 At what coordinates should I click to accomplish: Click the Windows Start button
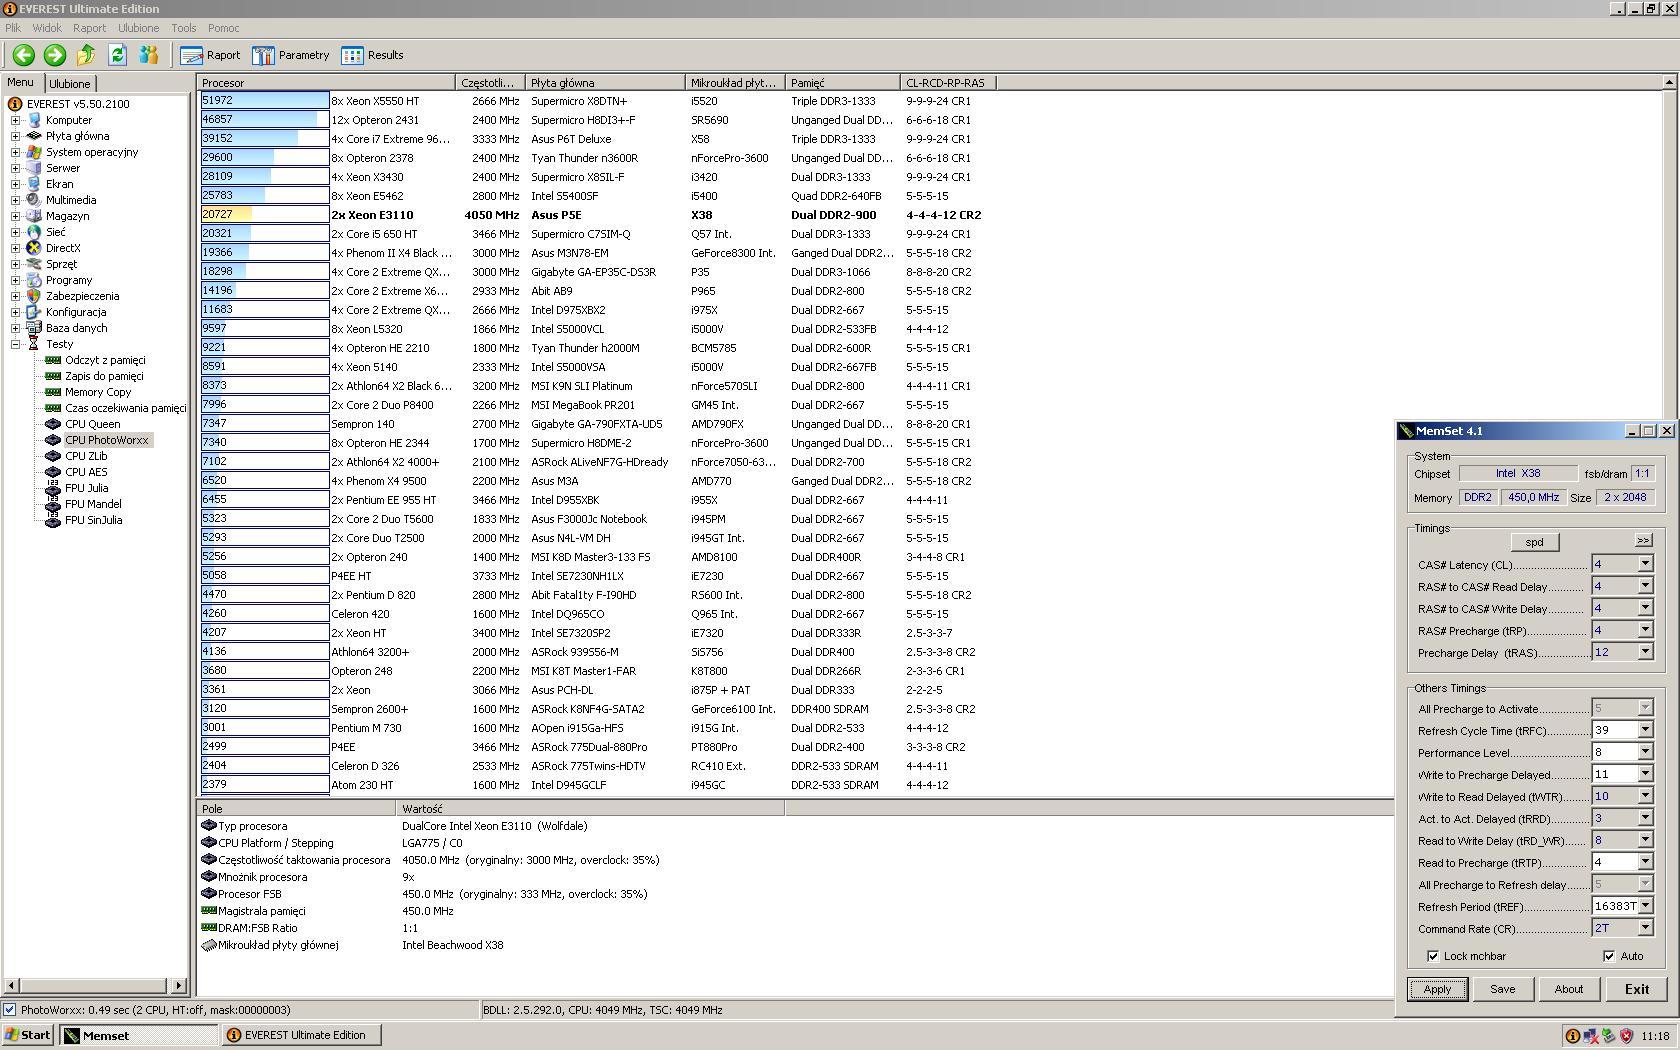(28, 1035)
